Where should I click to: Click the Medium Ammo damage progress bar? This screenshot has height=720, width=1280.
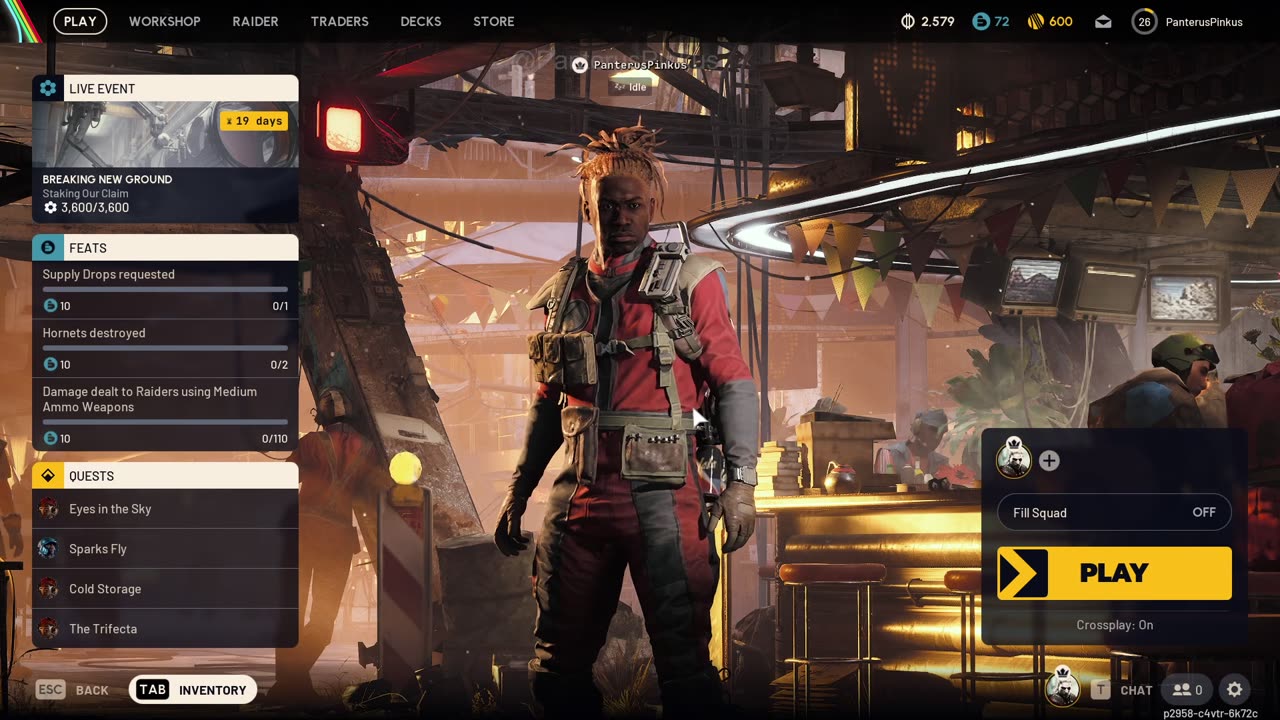(165, 422)
